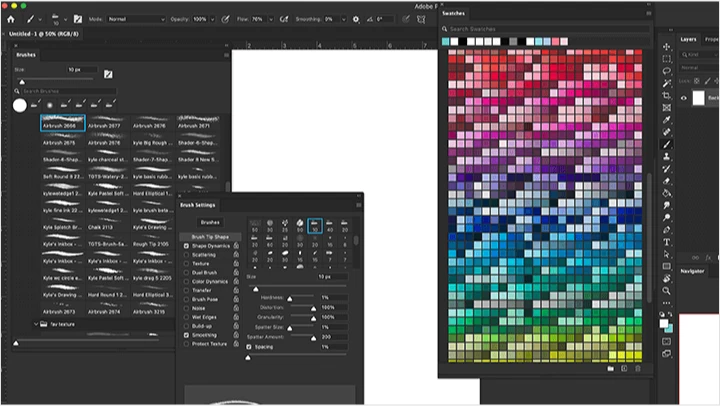This screenshot has height=406, width=720.
Task: Select the History Brush tool
Action: [666, 169]
